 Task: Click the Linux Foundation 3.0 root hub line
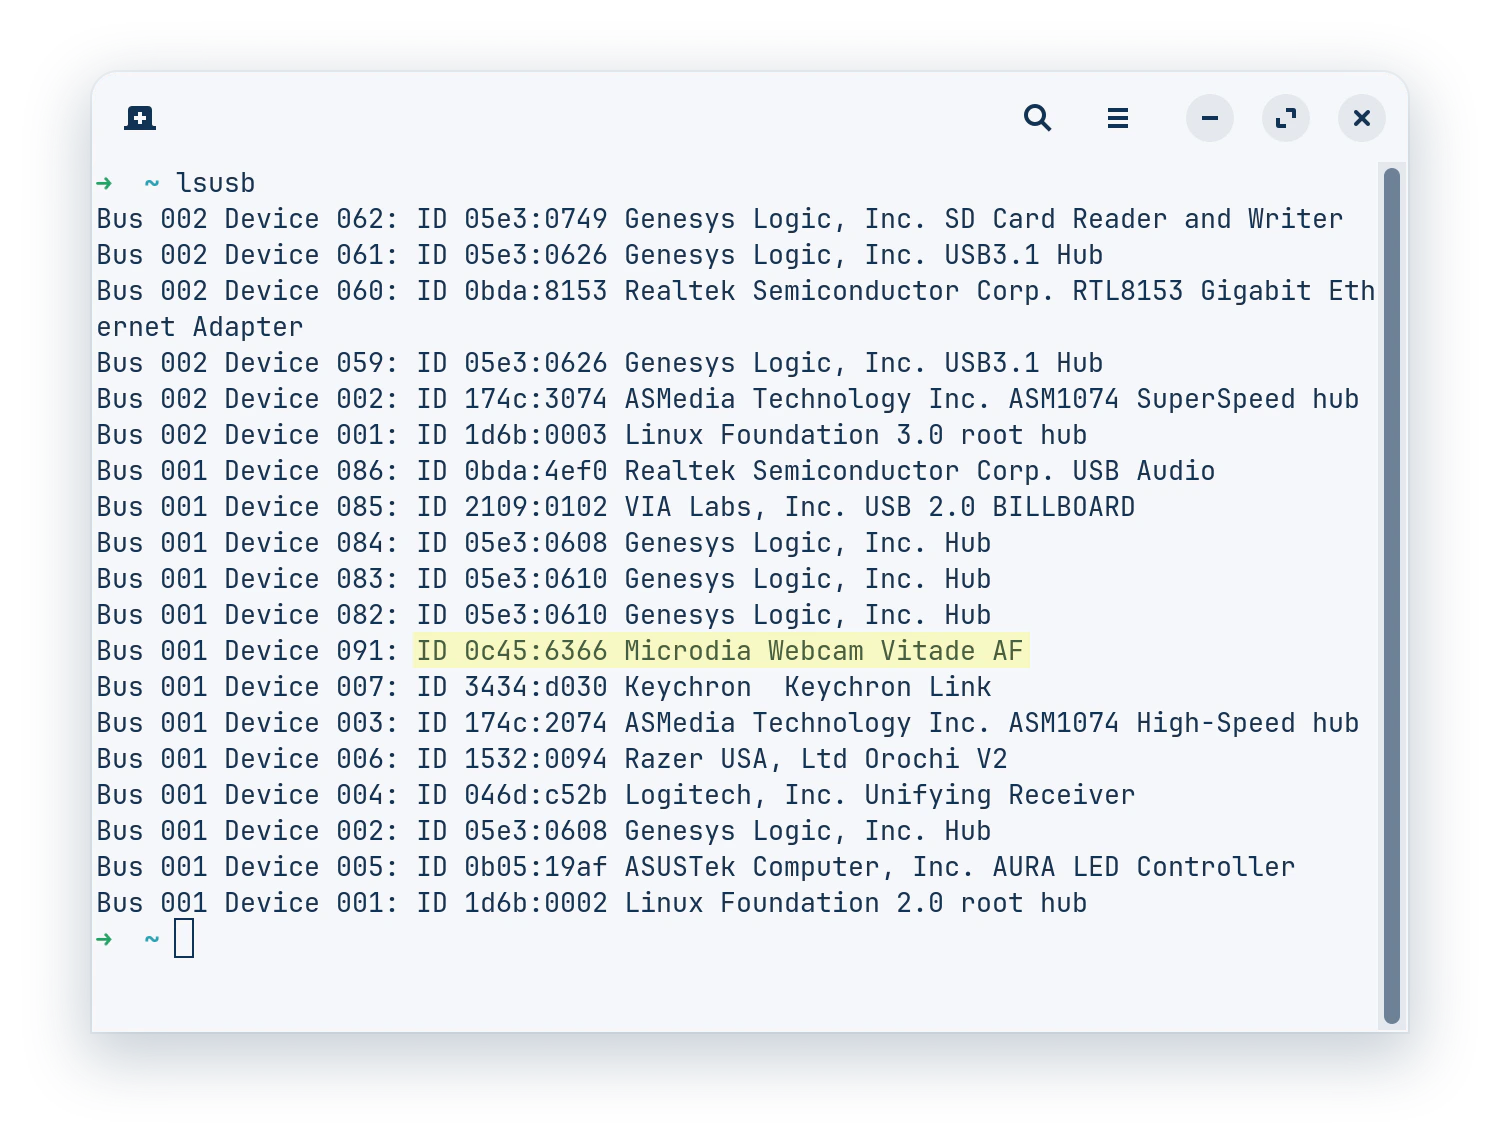click(x=592, y=435)
